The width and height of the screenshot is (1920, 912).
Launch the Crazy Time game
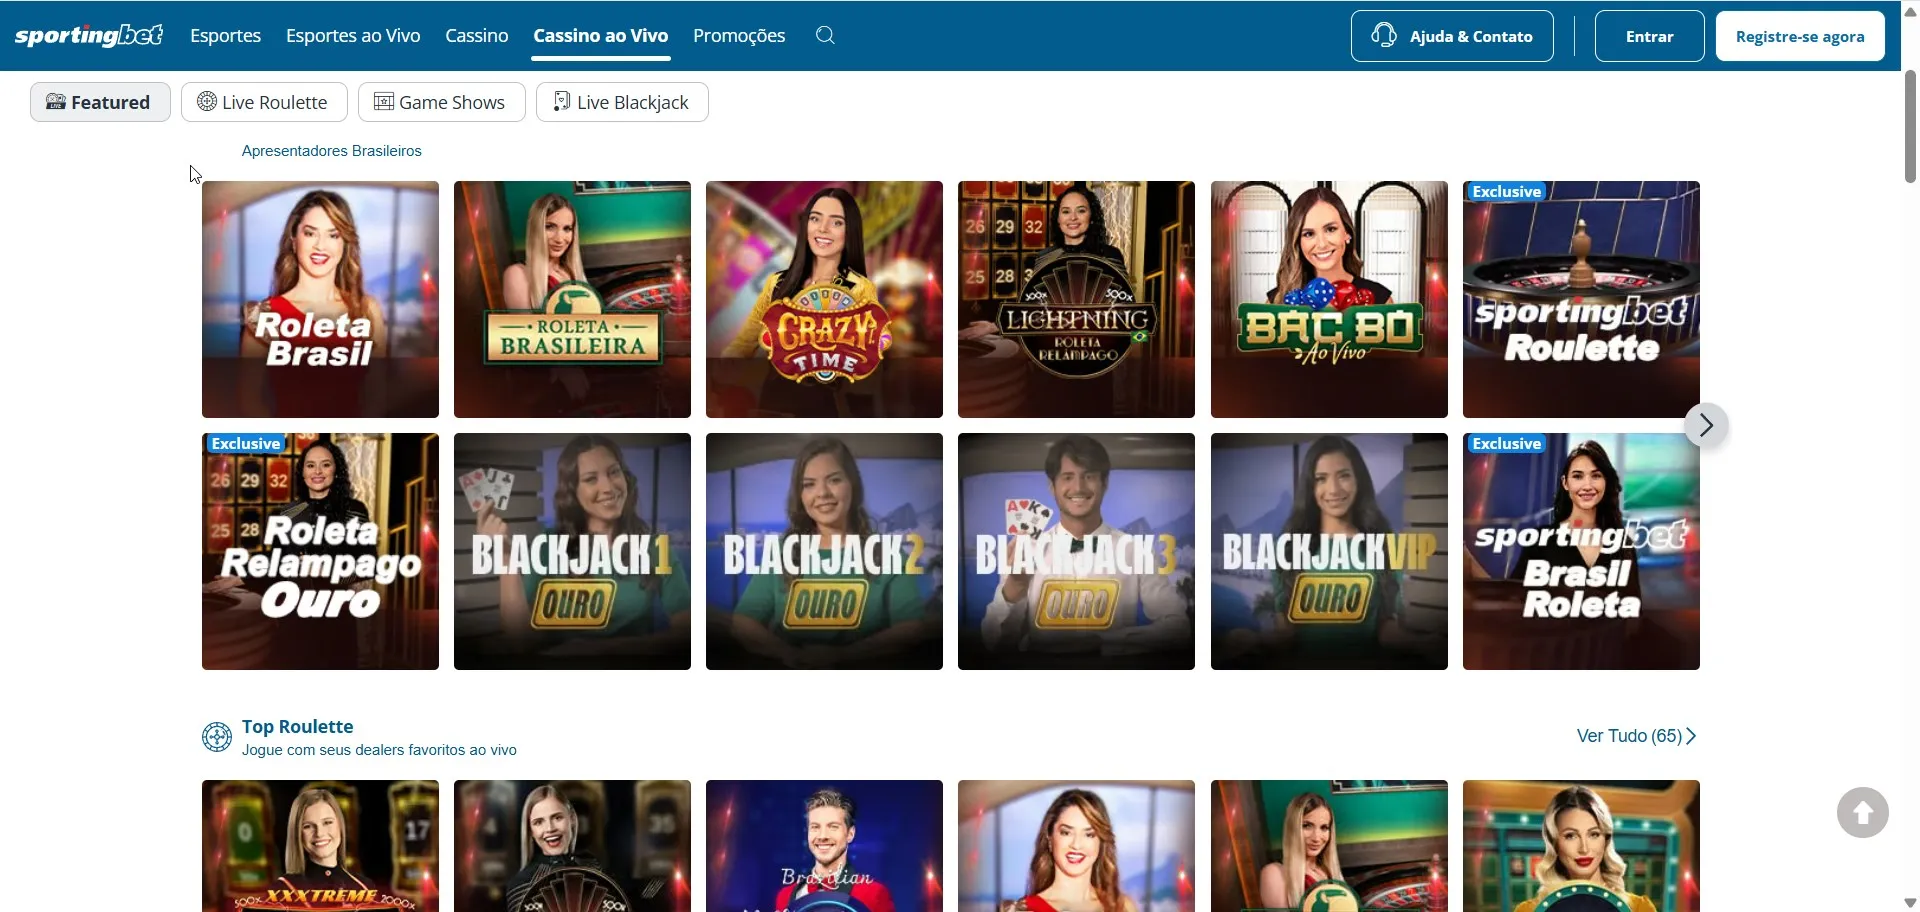click(824, 299)
